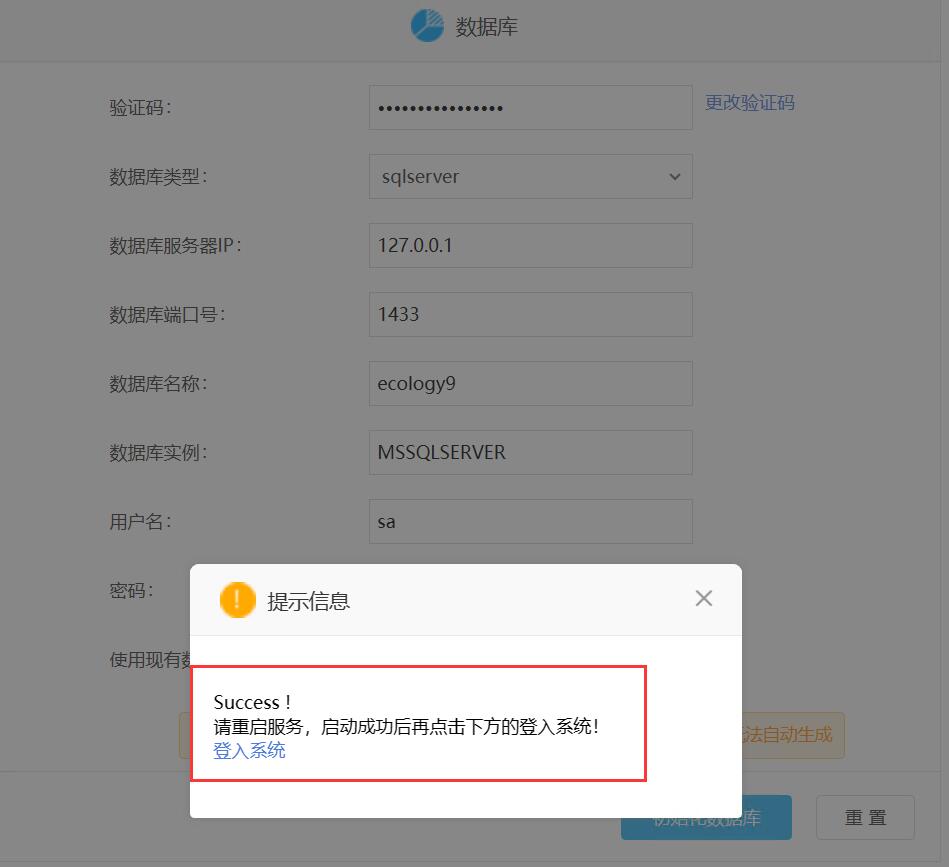Click the blue database logo icon
This screenshot has height=867, width=949.
coord(427,26)
